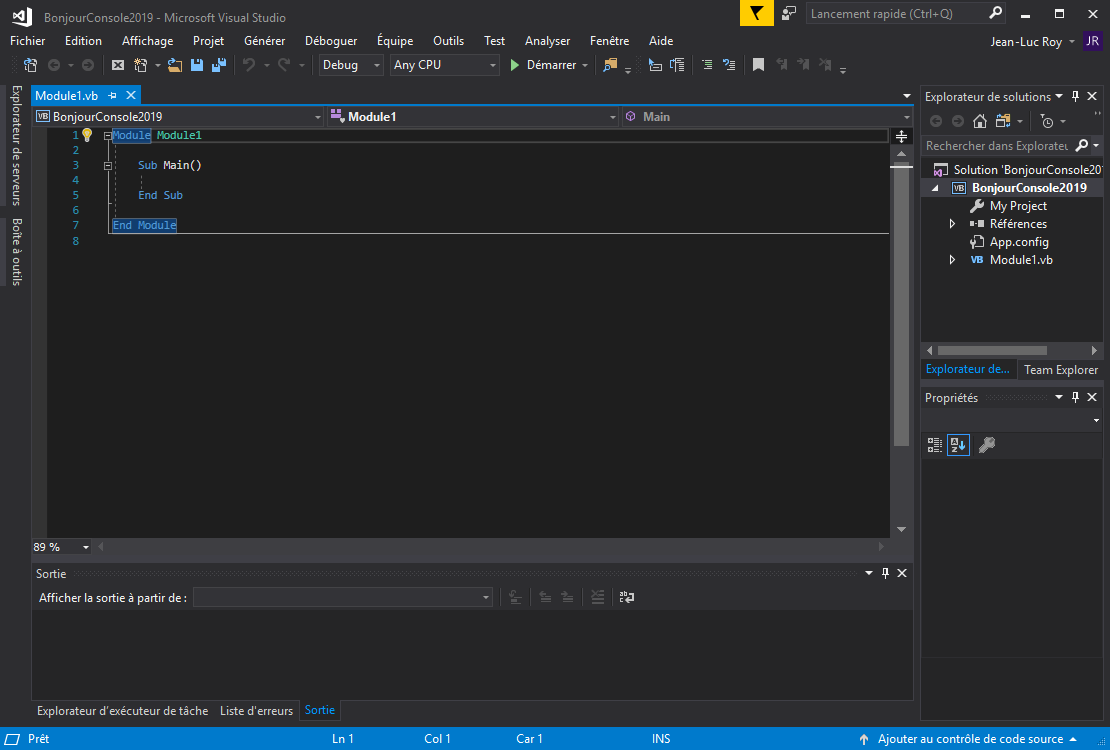Toggle auto-hide pin on Sortie panel
This screenshot has width=1110, height=750.
click(885, 573)
